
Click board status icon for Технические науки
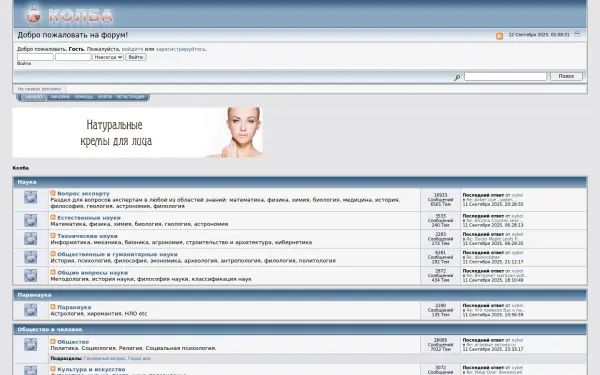(x=31, y=239)
